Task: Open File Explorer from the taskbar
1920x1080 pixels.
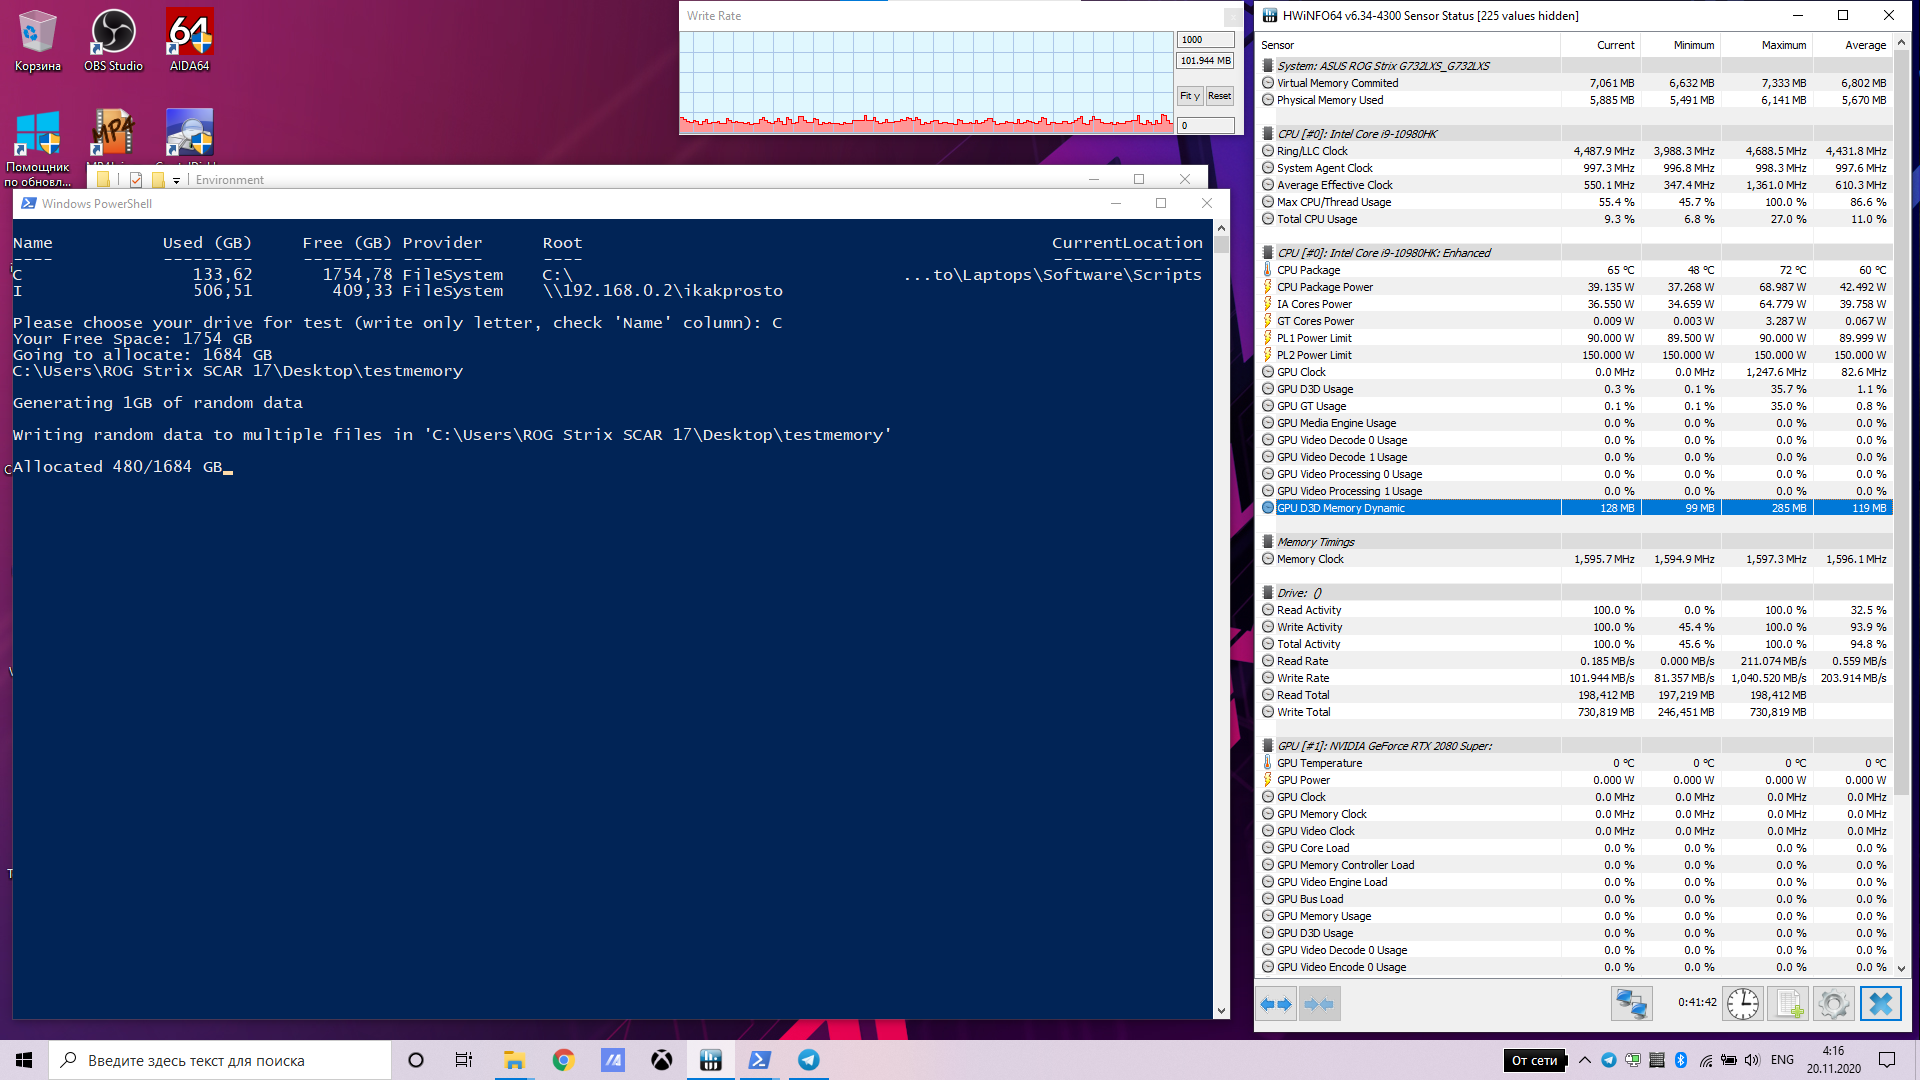Action: pyautogui.click(x=514, y=1060)
